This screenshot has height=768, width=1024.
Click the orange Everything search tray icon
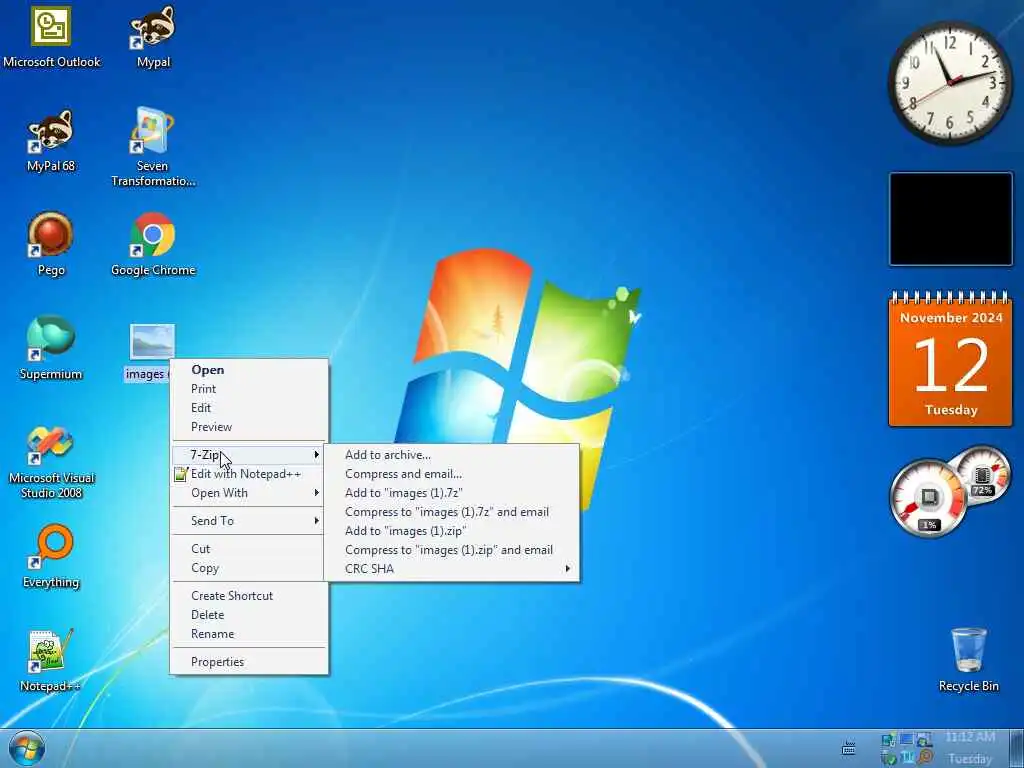tap(925, 758)
